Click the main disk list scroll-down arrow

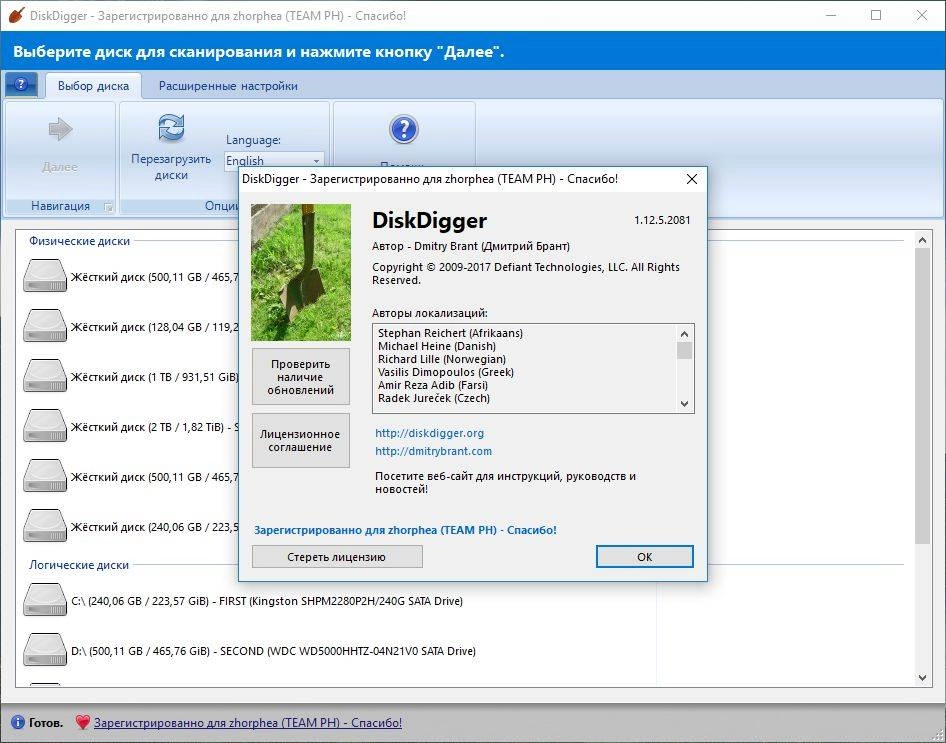(x=922, y=678)
